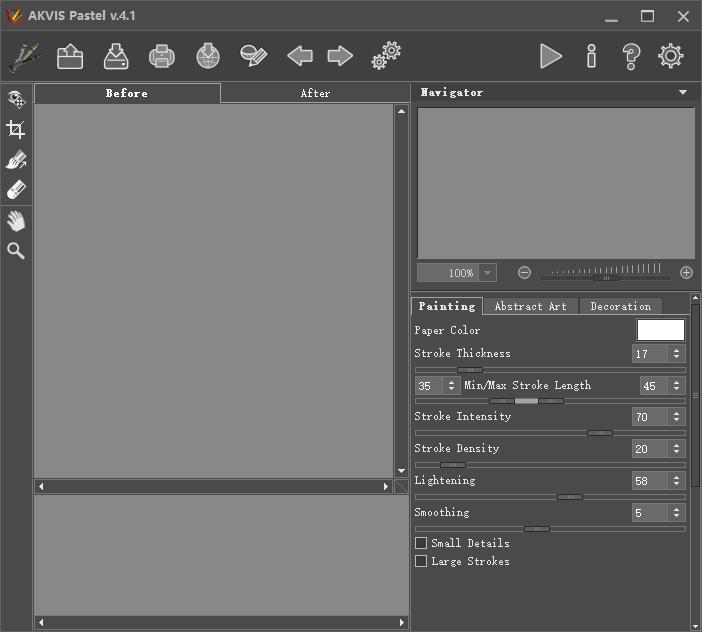
Task: Select the Hand tool
Action: (16, 221)
